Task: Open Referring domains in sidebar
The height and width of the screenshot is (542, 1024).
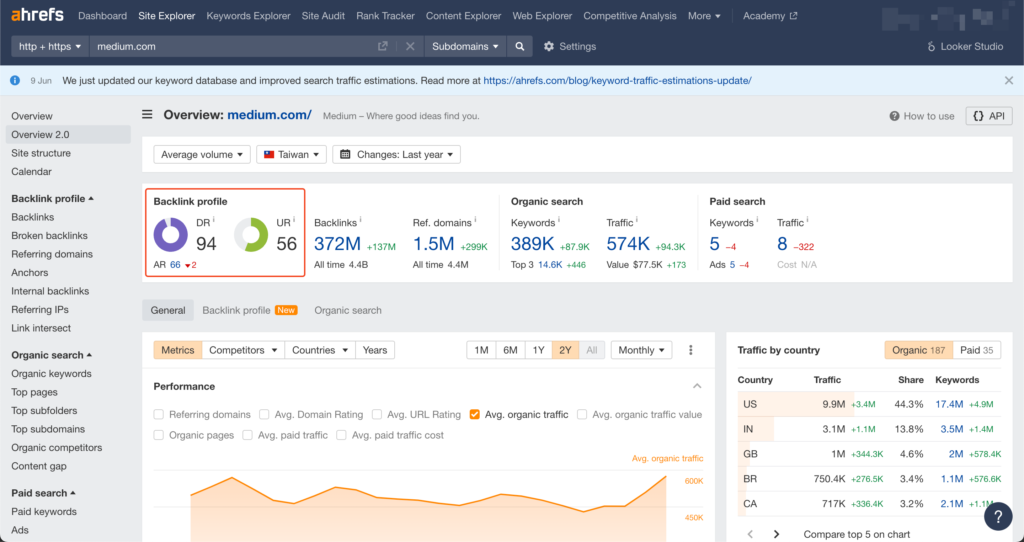Action: point(52,254)
